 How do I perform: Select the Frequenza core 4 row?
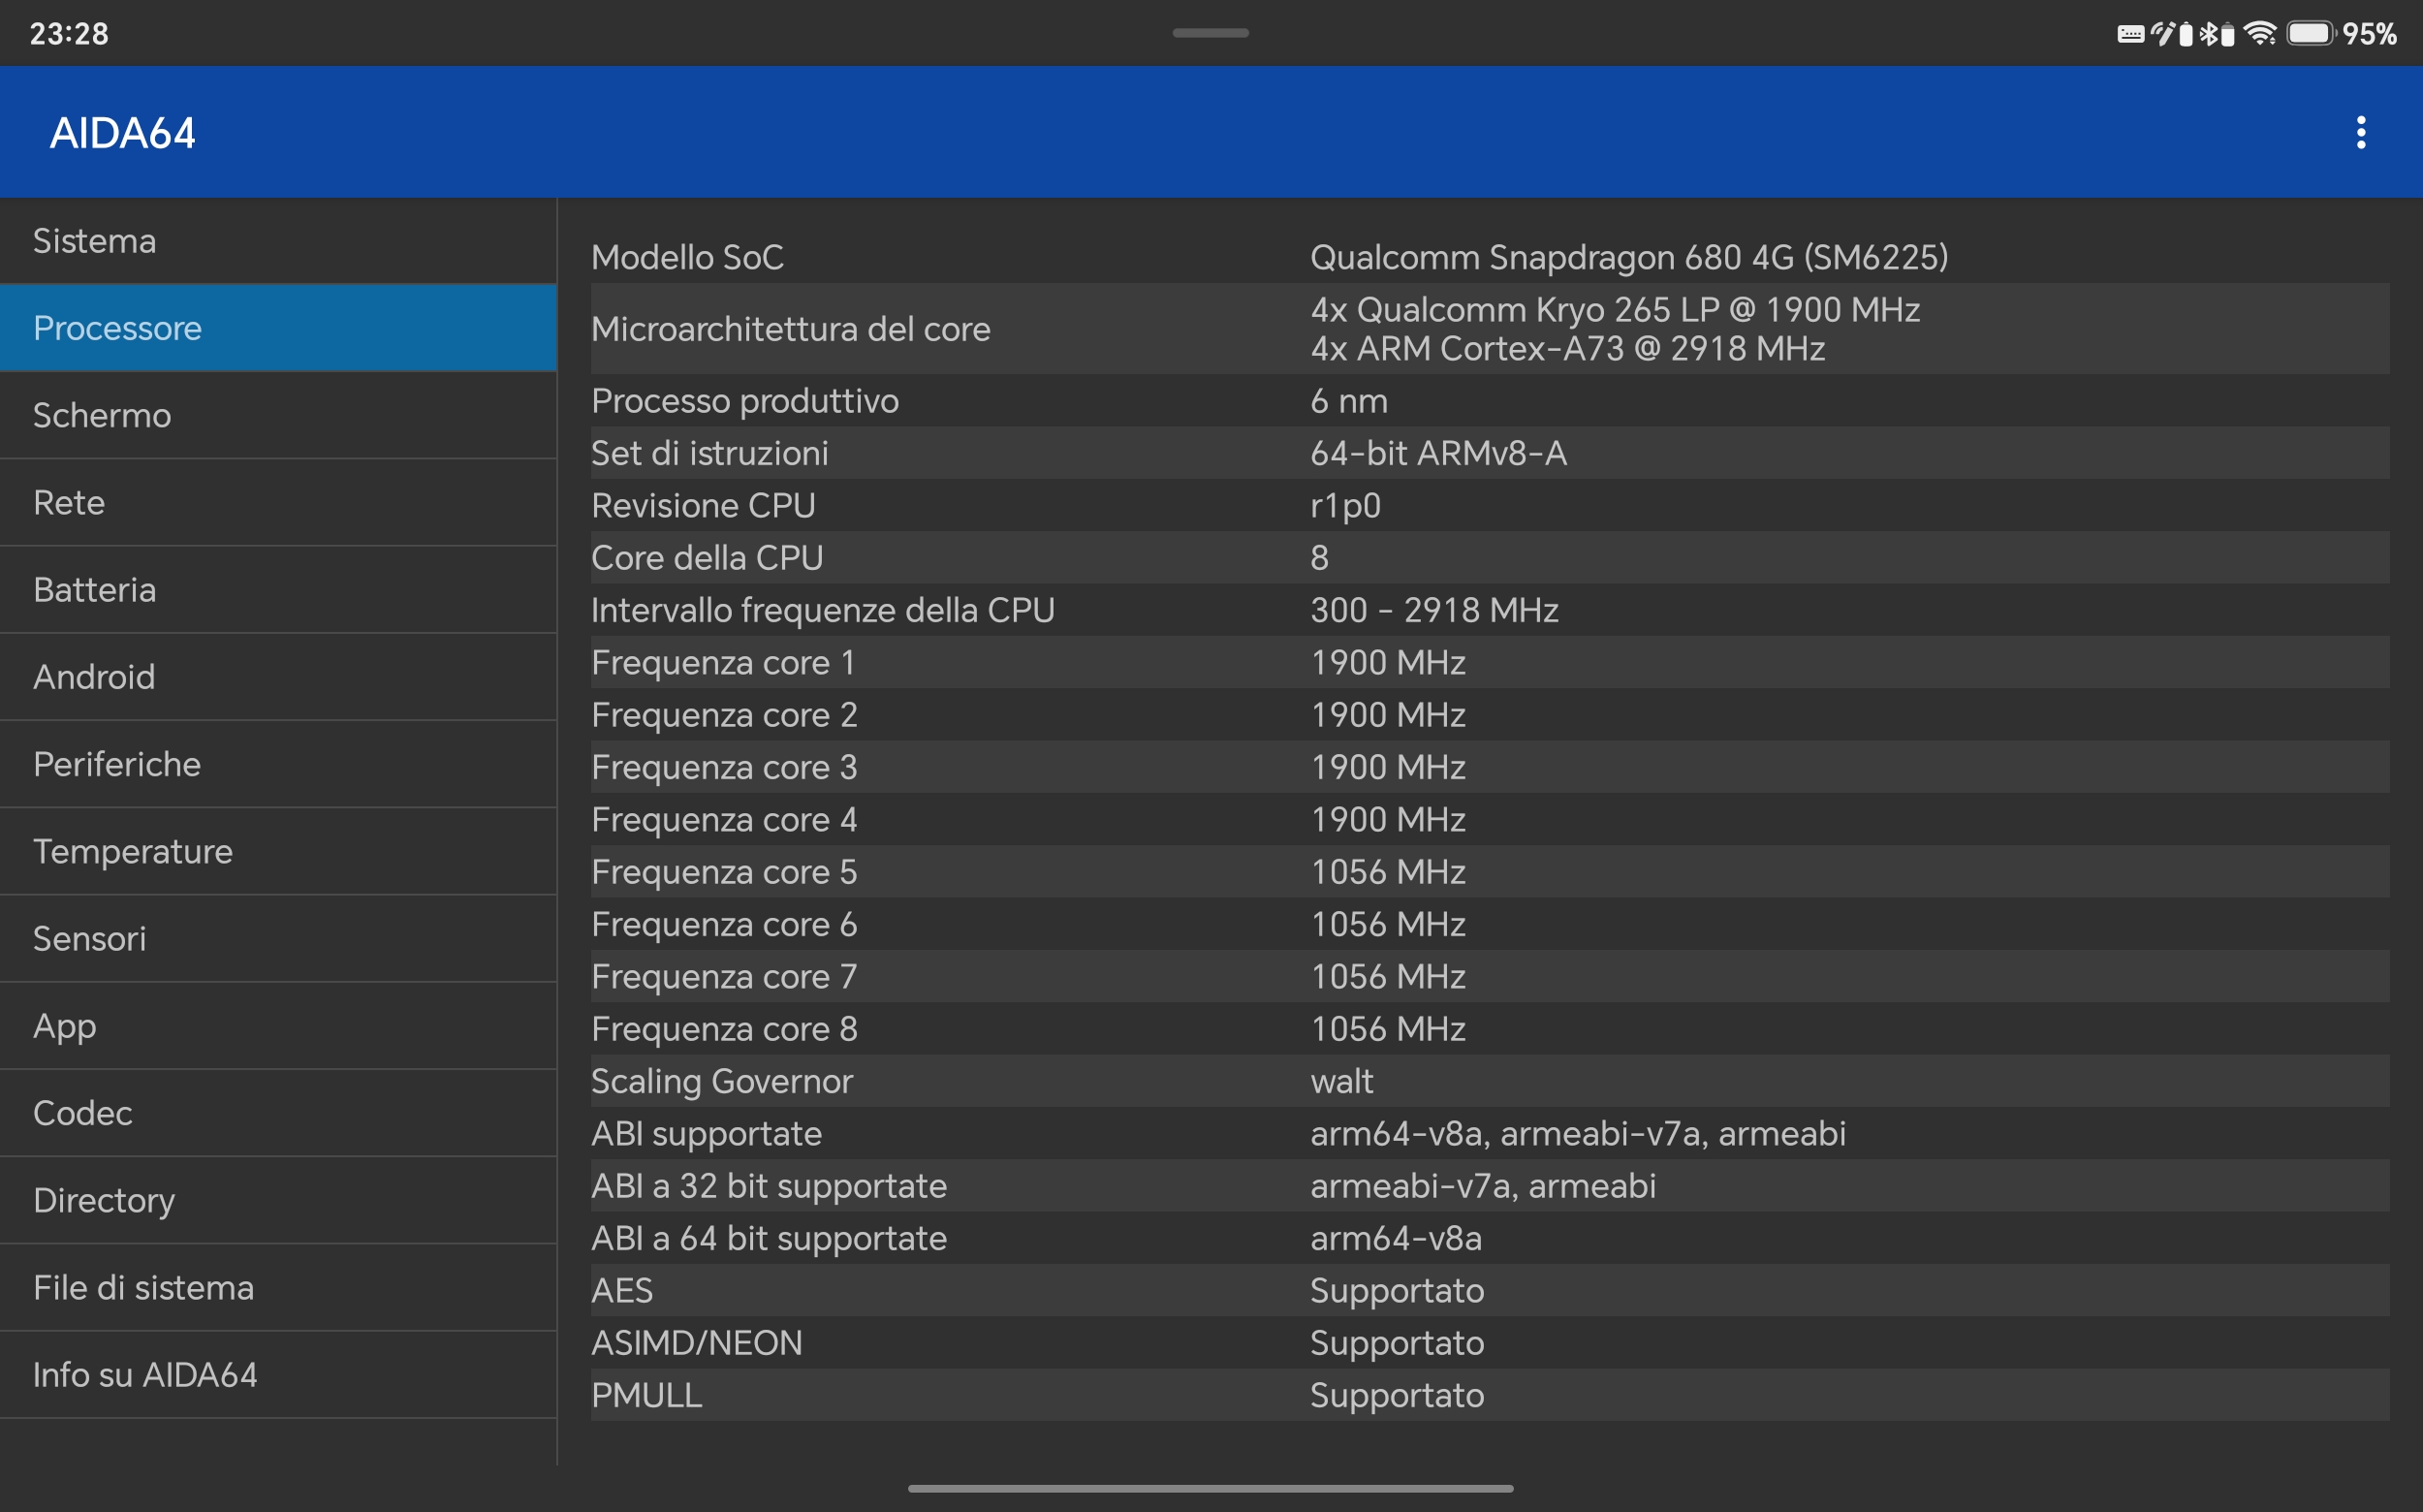pos(1489,820)
